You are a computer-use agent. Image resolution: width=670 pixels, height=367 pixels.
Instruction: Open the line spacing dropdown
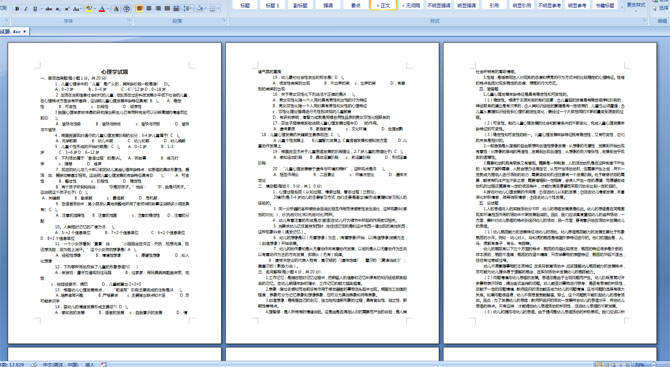point(188,9)
